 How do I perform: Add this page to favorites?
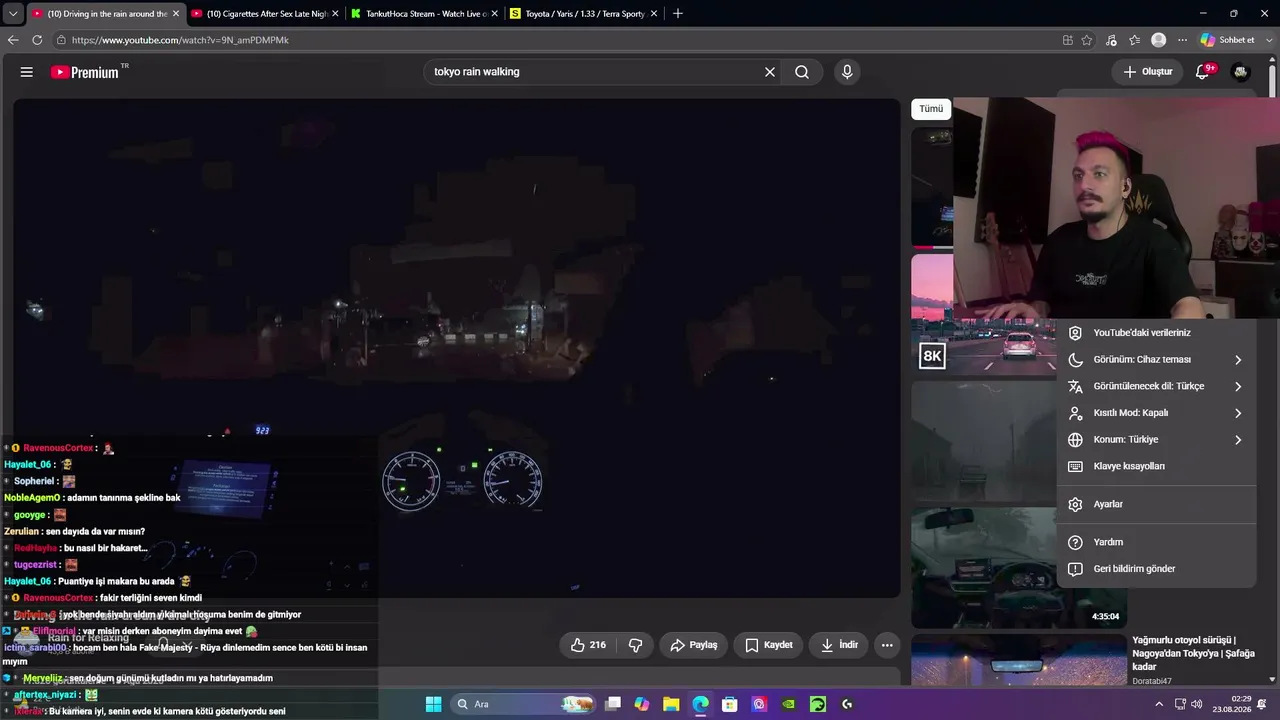1087,40
